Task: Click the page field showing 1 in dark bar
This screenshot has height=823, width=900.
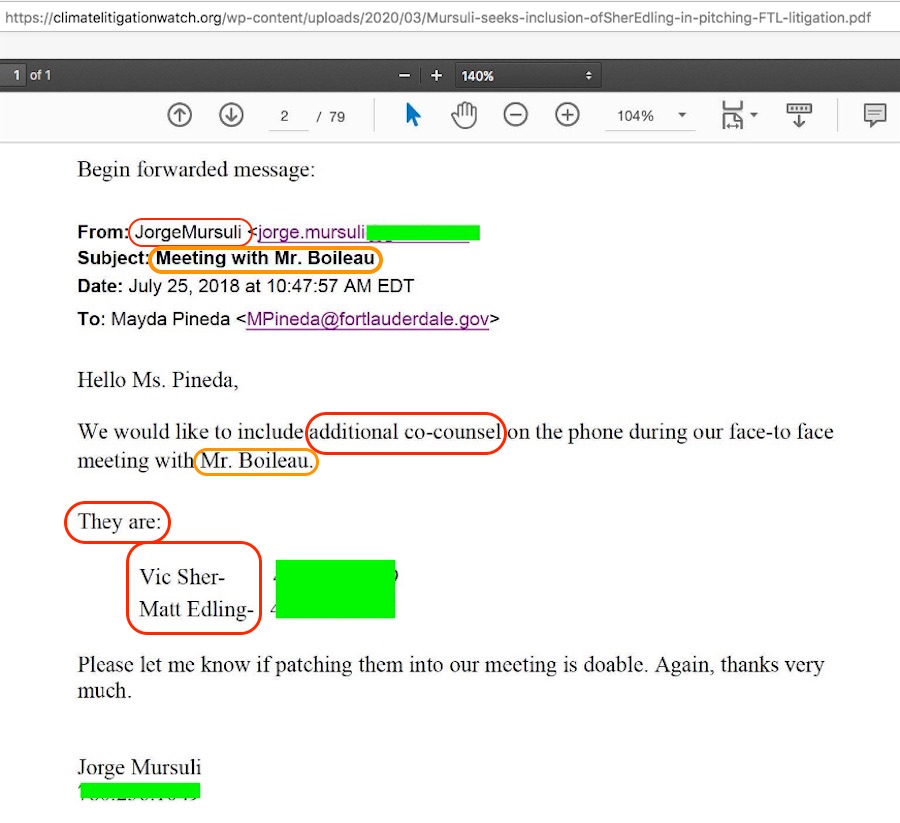Action: (x=15, y=76)
